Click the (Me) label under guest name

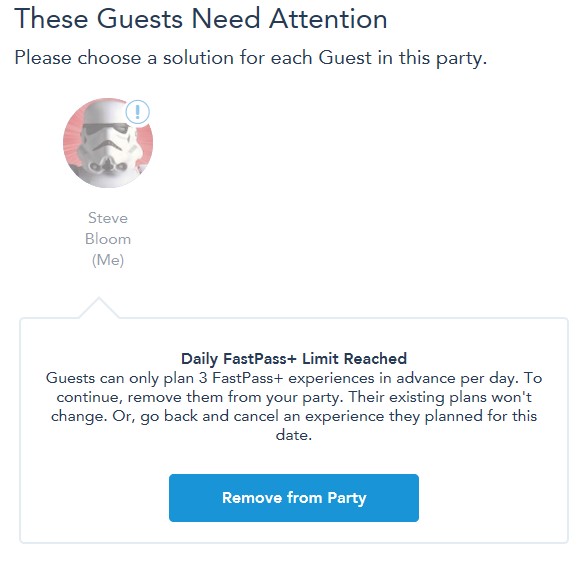point(108,260)
